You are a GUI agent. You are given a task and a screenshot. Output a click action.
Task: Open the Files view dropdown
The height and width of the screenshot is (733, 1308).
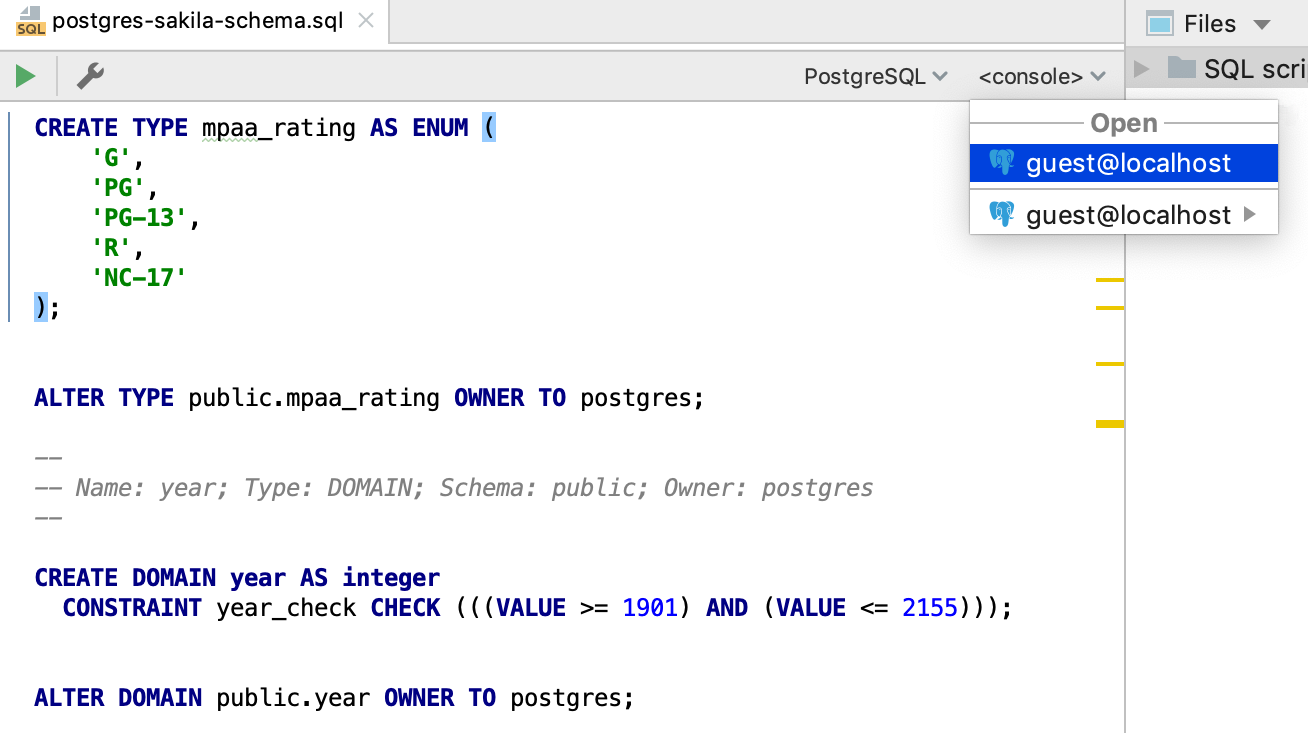click(1208, 24)
